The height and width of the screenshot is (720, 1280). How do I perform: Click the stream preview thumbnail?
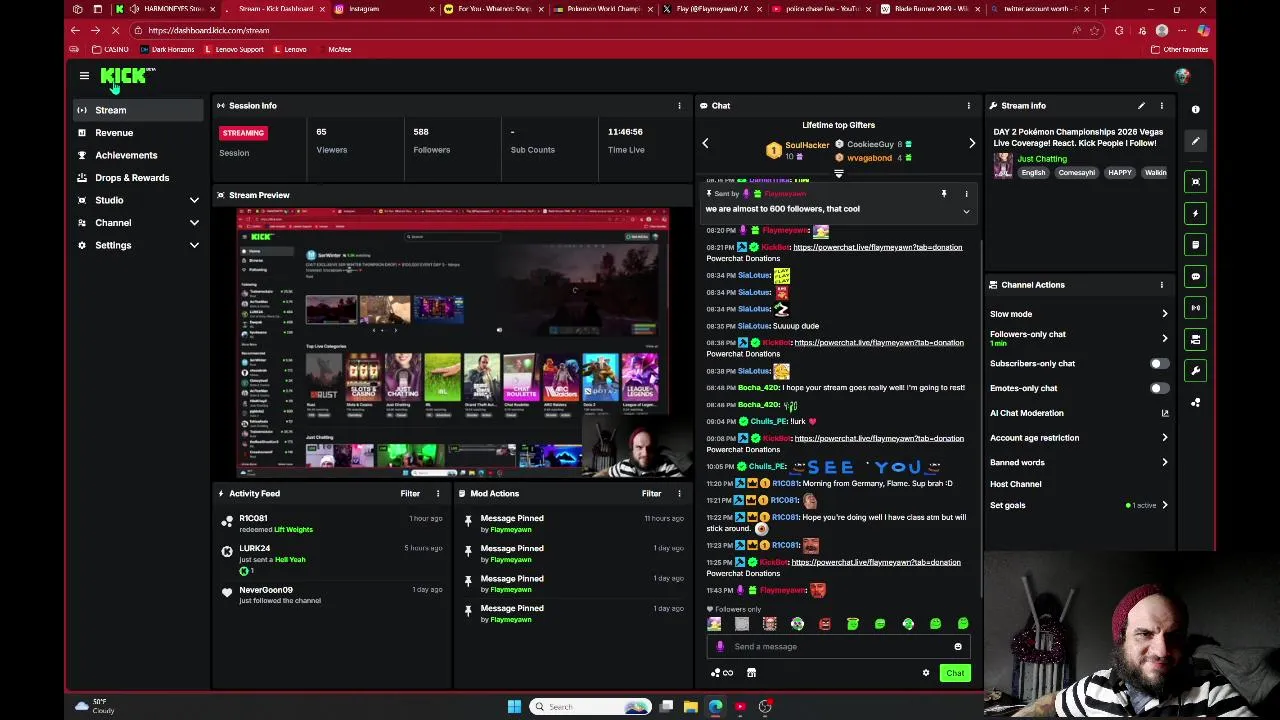click(x=453, y=342)
